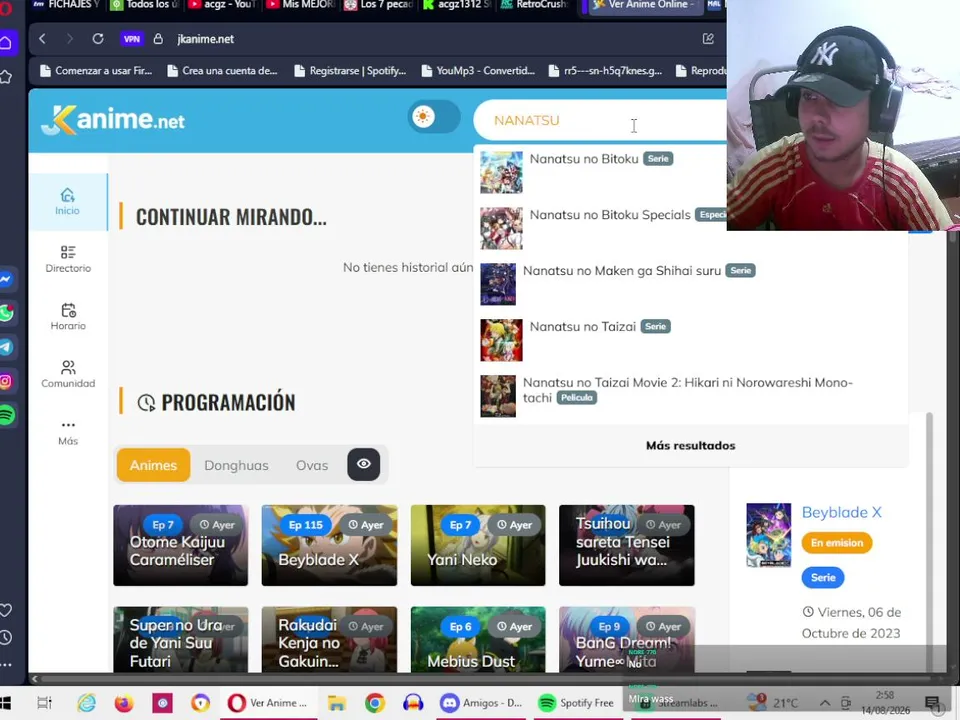Select the Ovas tab

click(312, 465)
